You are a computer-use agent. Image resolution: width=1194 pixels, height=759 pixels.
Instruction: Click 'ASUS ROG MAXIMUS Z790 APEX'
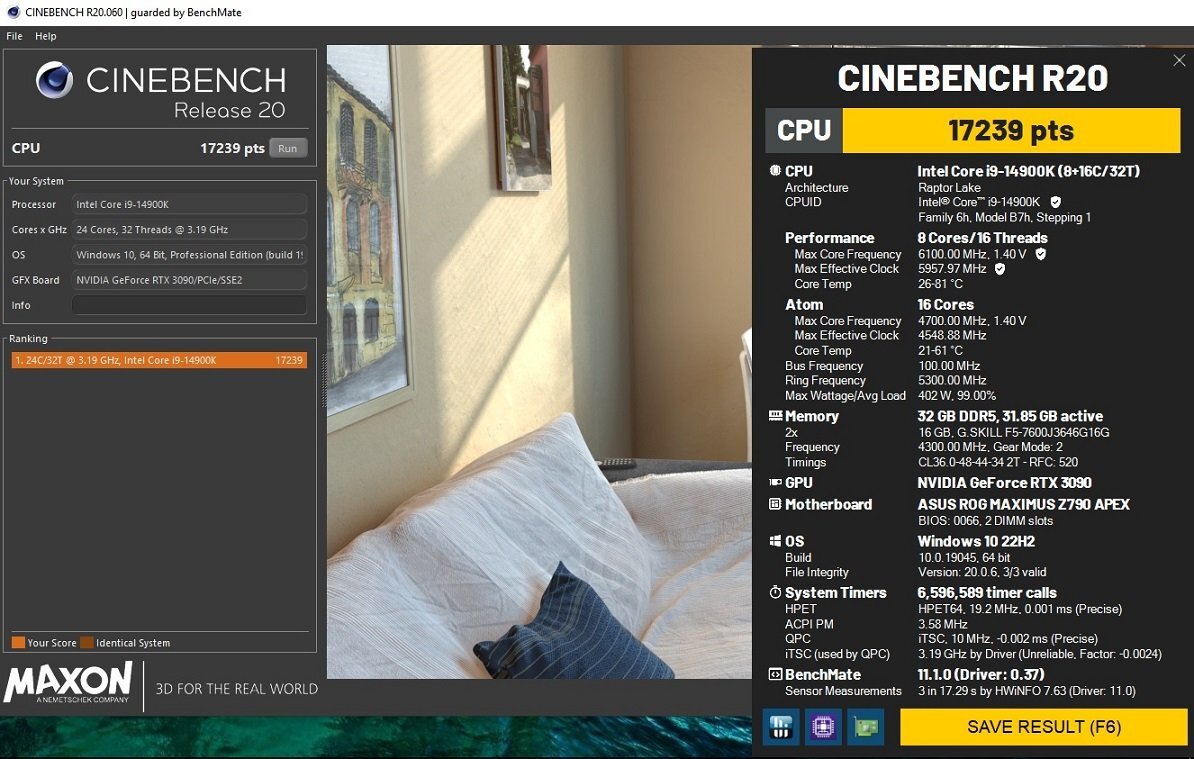(x=1023, y=505)
